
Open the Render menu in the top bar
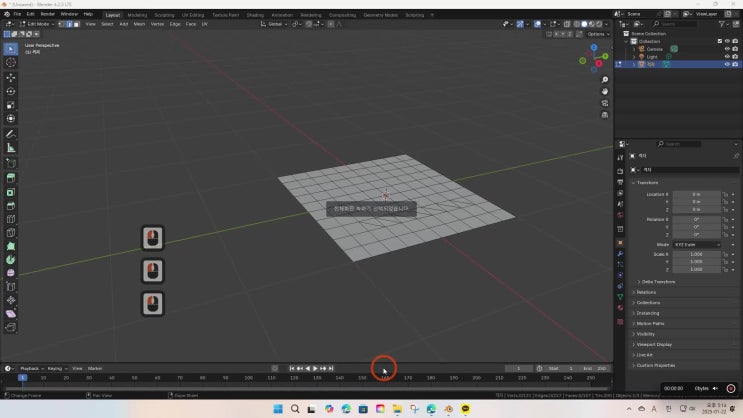pyautogui.click(x=50, y=14)
